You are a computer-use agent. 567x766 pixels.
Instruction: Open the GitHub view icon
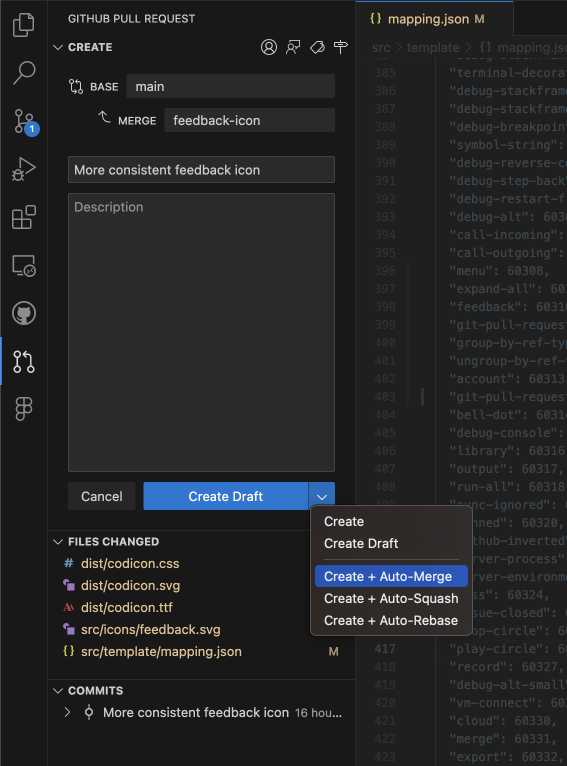click(23, 313)
